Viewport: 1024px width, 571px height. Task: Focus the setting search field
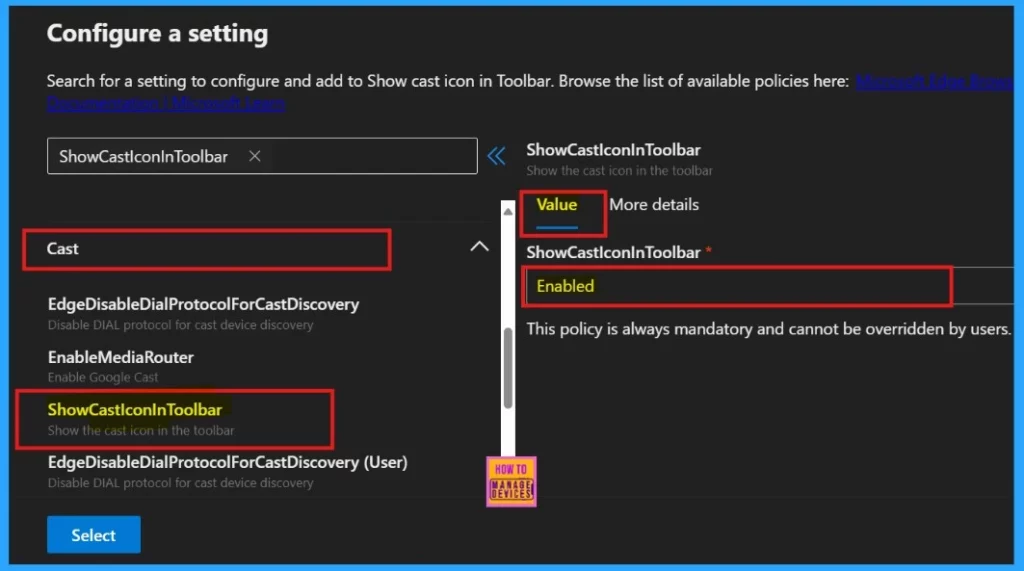262,156
